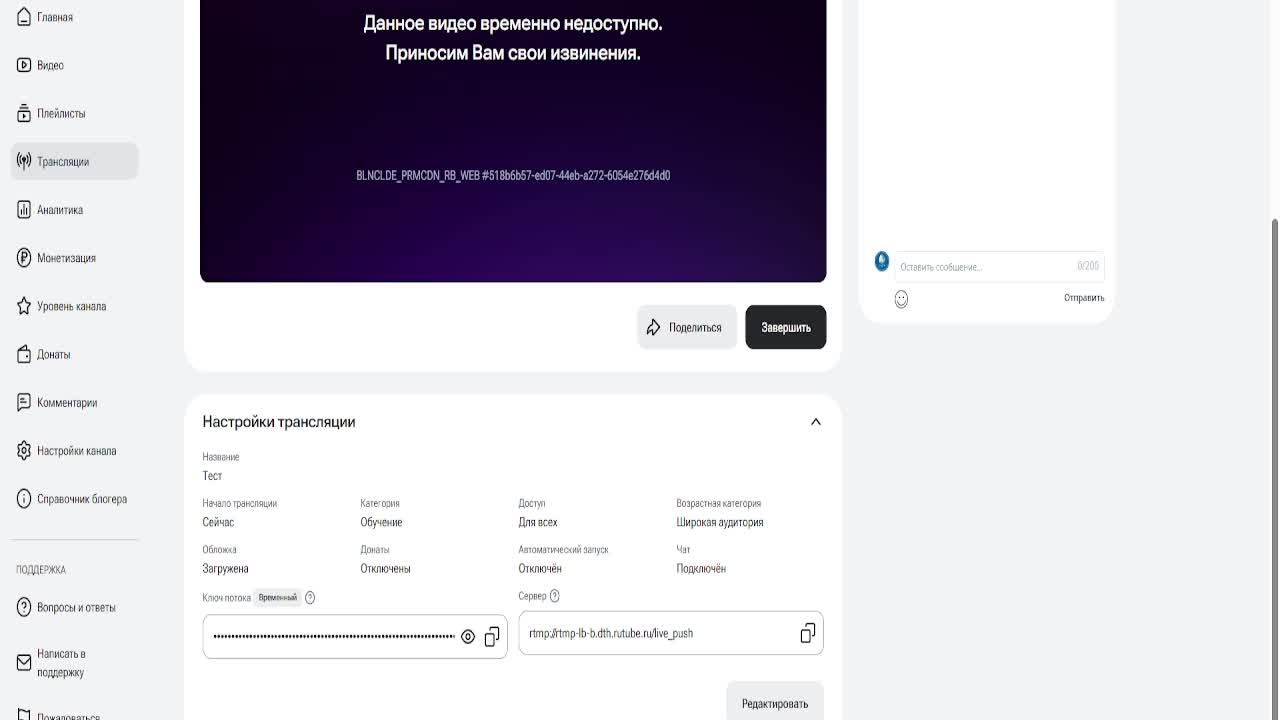1280x720 pixels.
Task: Select Трансляции menu item
Action: [x=74, y=161]
